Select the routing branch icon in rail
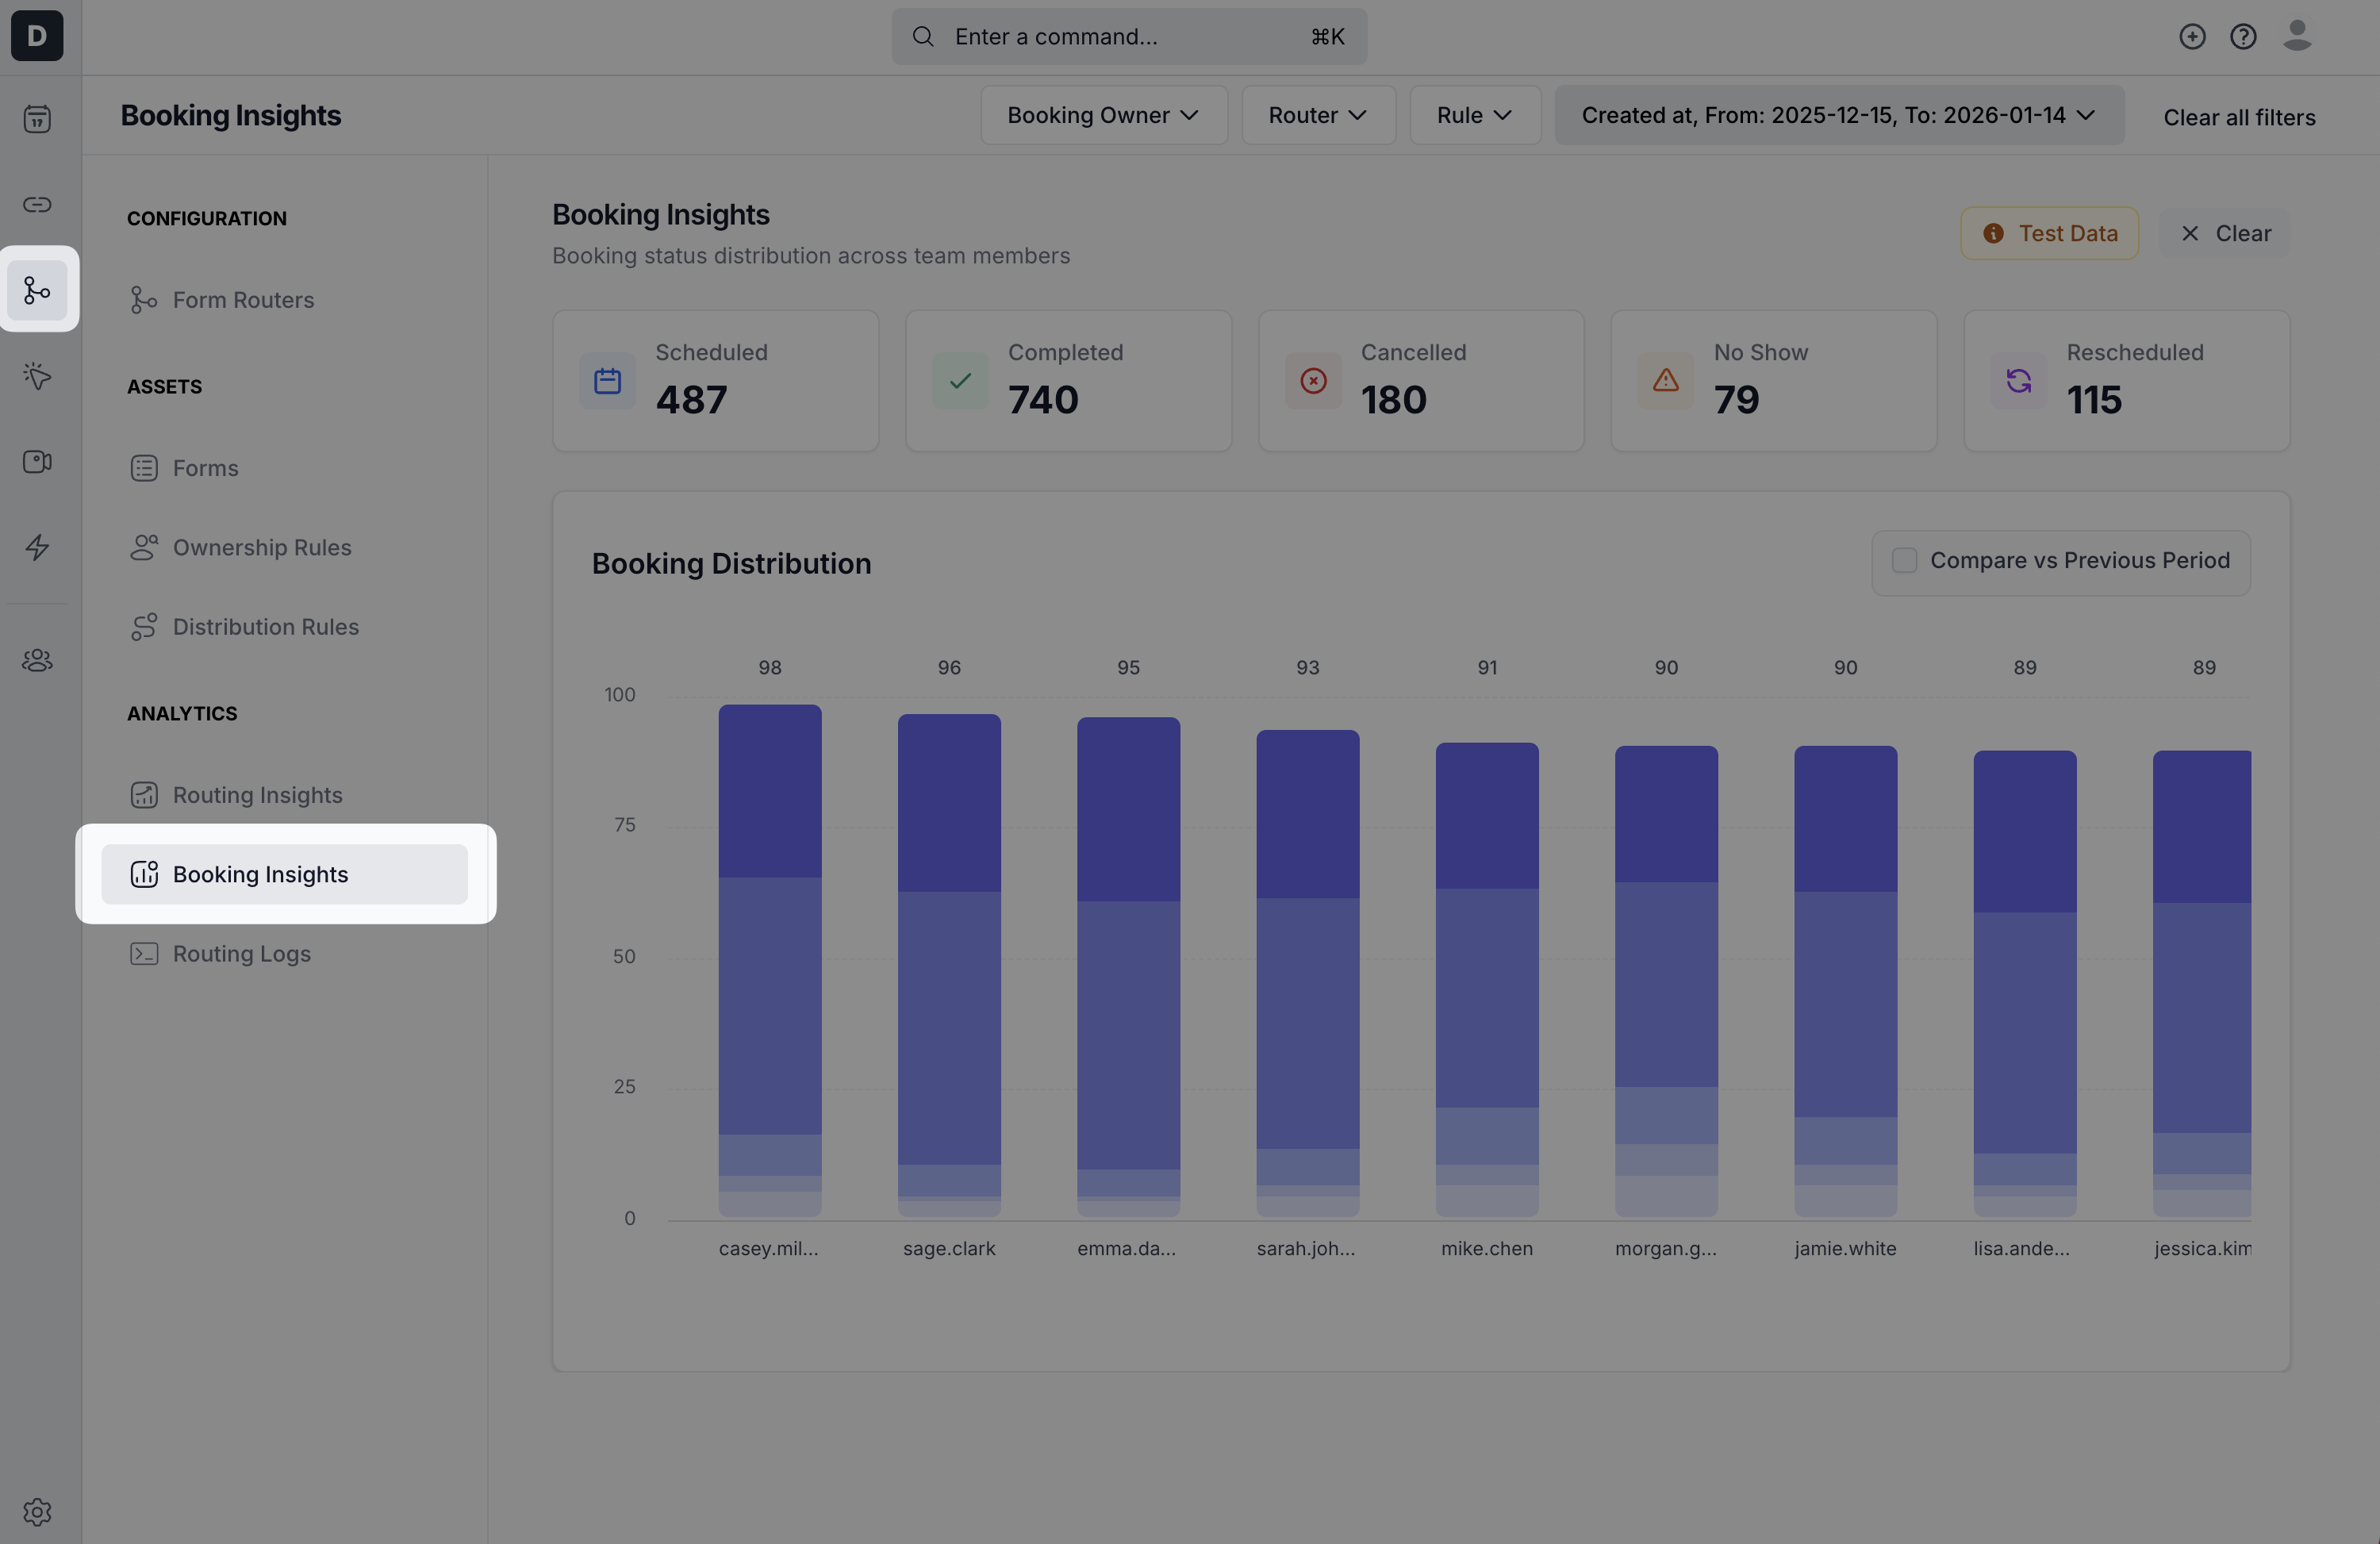Viewport: 2380px width, 1544px height. pos(37,290)
